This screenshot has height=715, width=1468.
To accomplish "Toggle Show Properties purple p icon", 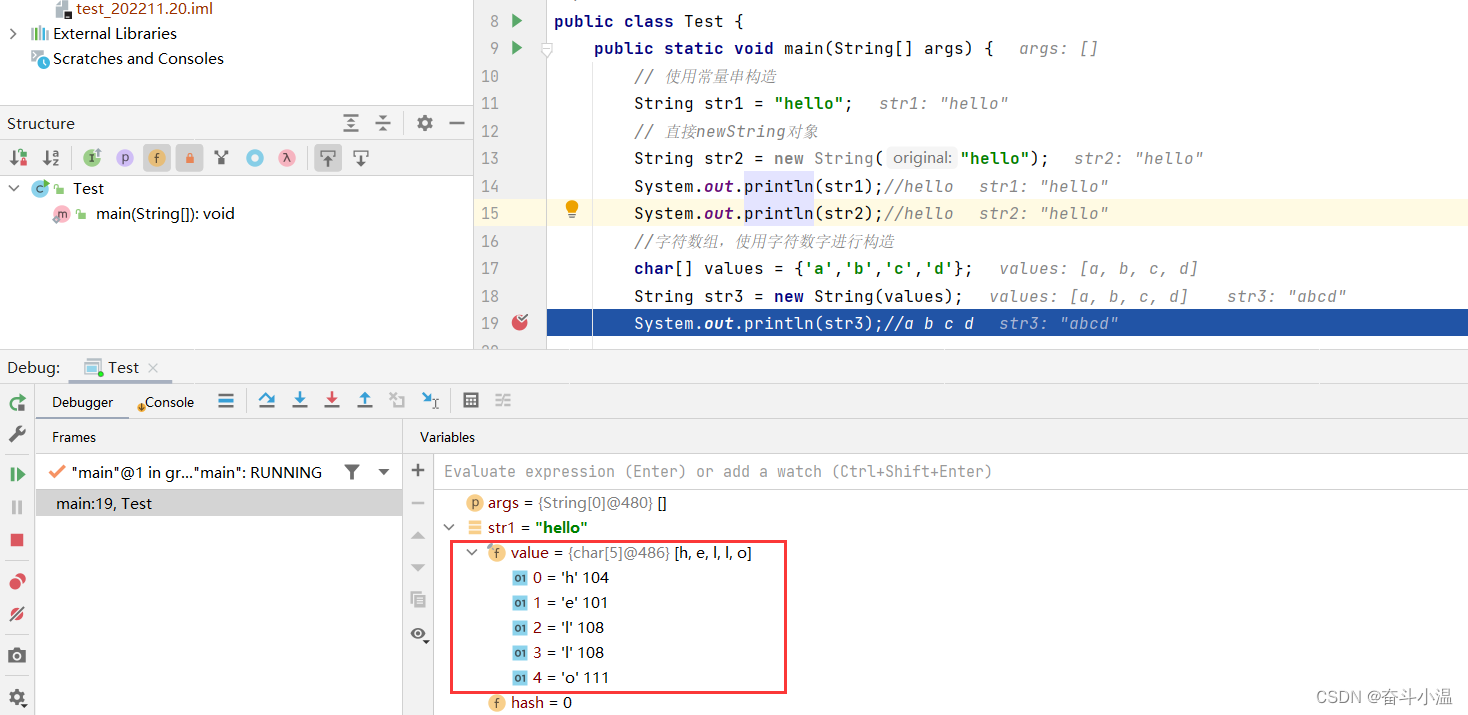I will coord(124,157).
